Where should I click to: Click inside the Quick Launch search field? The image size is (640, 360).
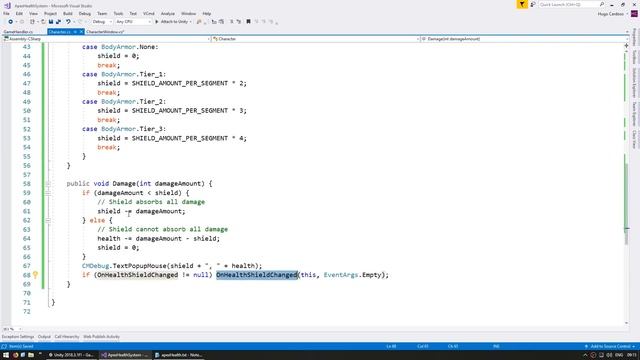[x=569, y=4]
